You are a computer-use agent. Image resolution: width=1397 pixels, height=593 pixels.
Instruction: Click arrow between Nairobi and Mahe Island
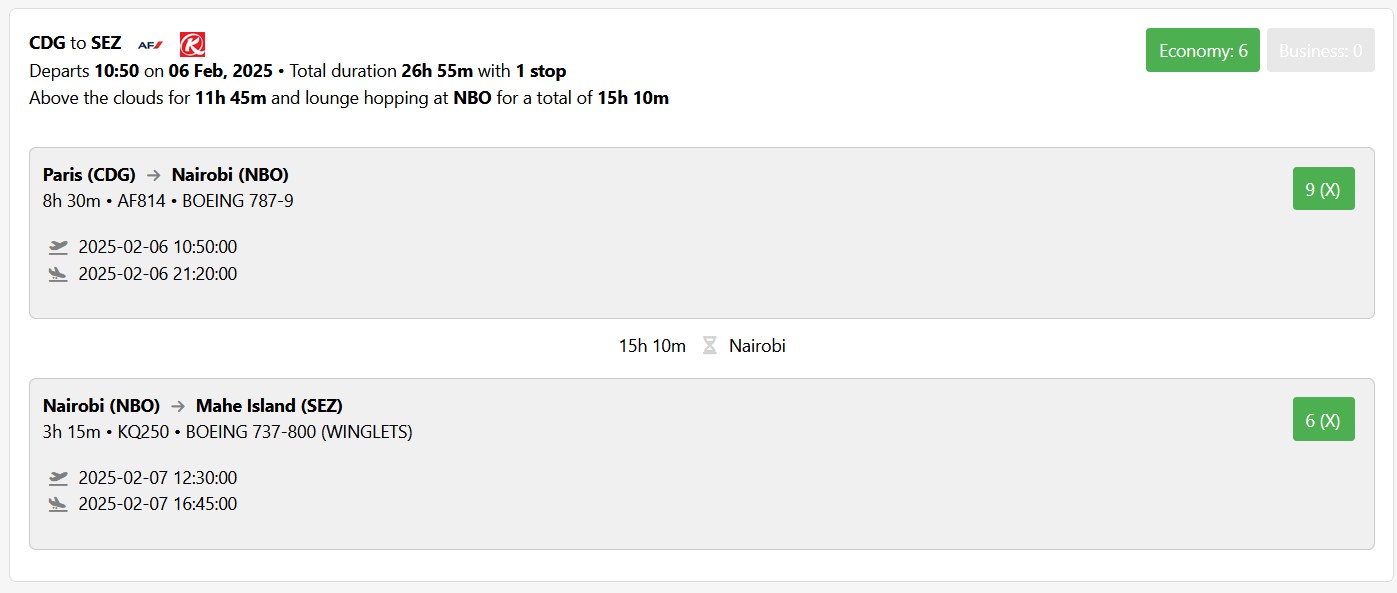[x=177, y=406]
